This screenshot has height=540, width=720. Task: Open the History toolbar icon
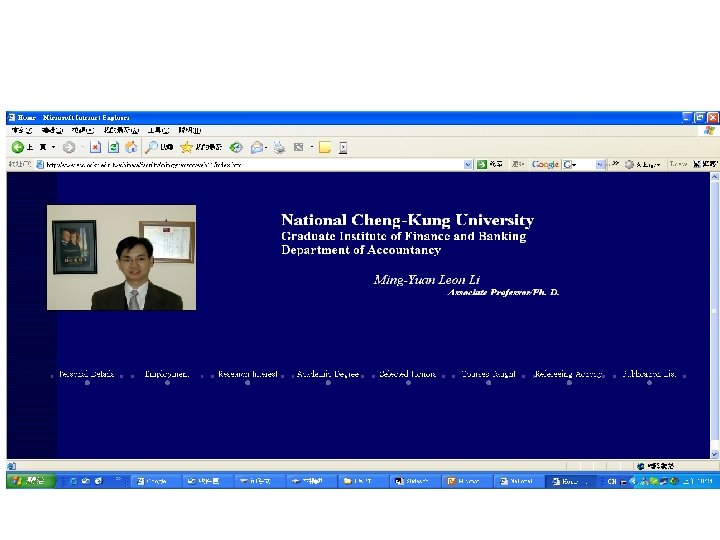236,147
